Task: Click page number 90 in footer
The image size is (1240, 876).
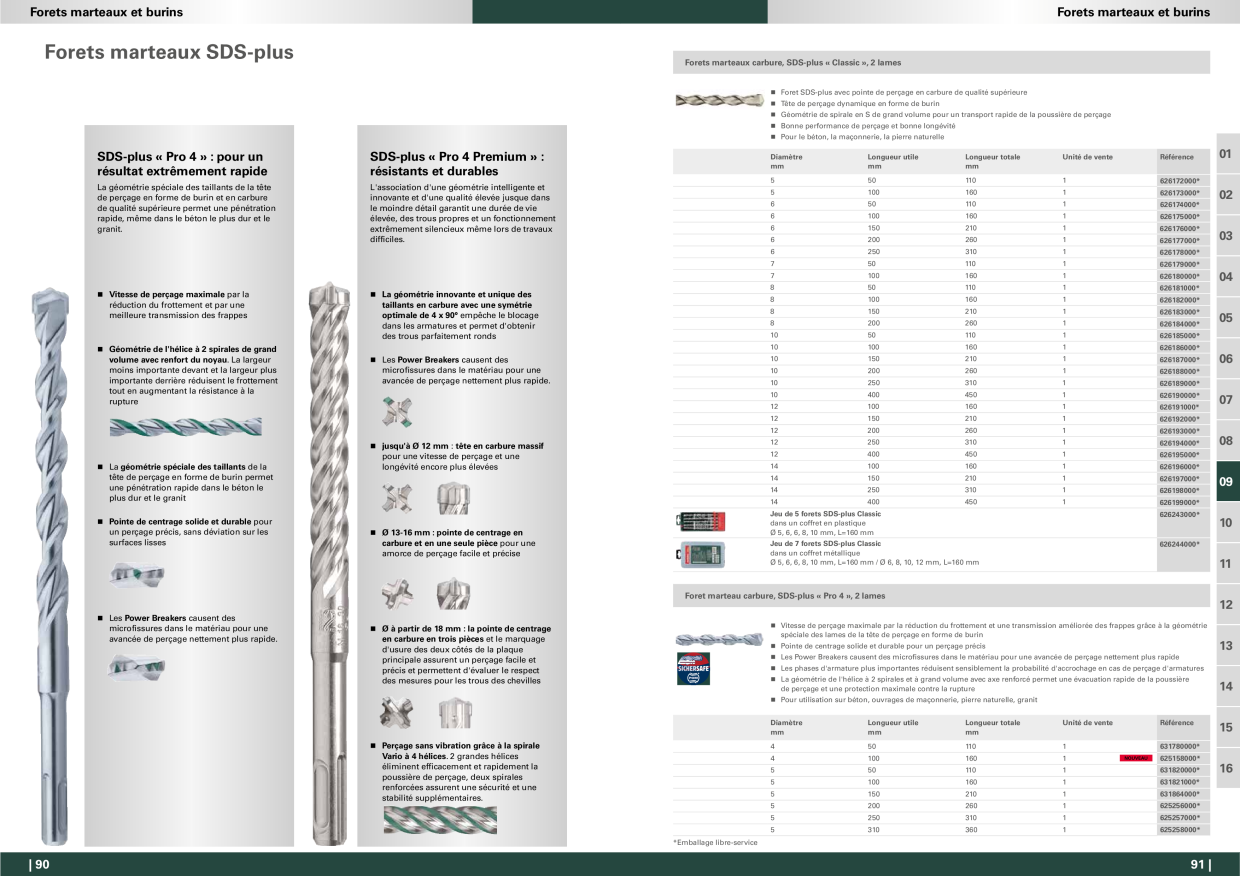Action: tap(40, 865)
